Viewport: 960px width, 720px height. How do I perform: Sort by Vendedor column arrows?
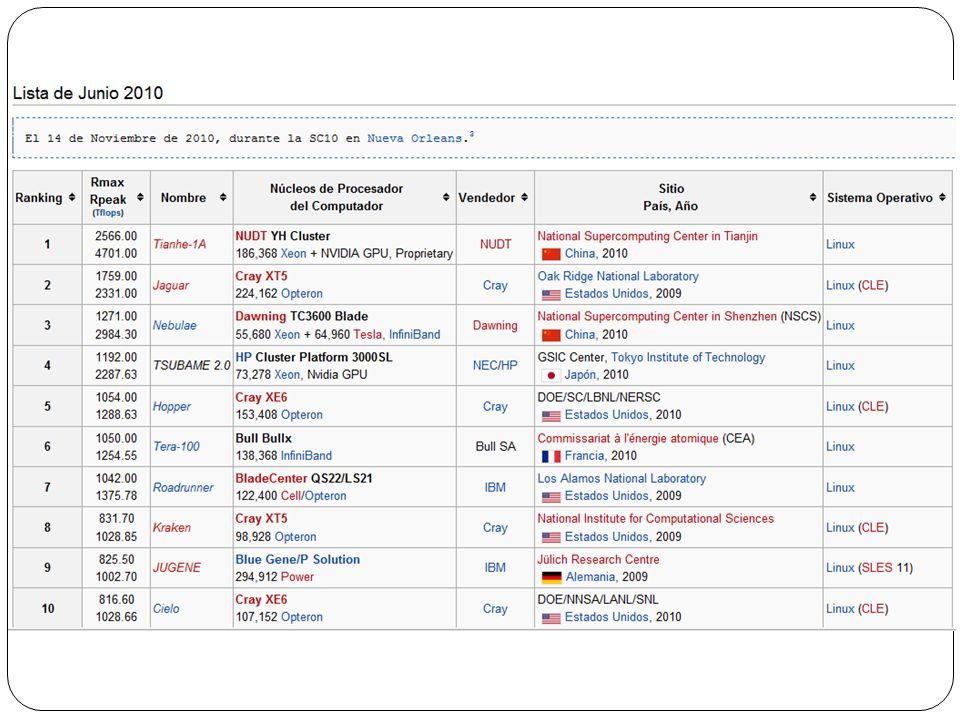525,197
